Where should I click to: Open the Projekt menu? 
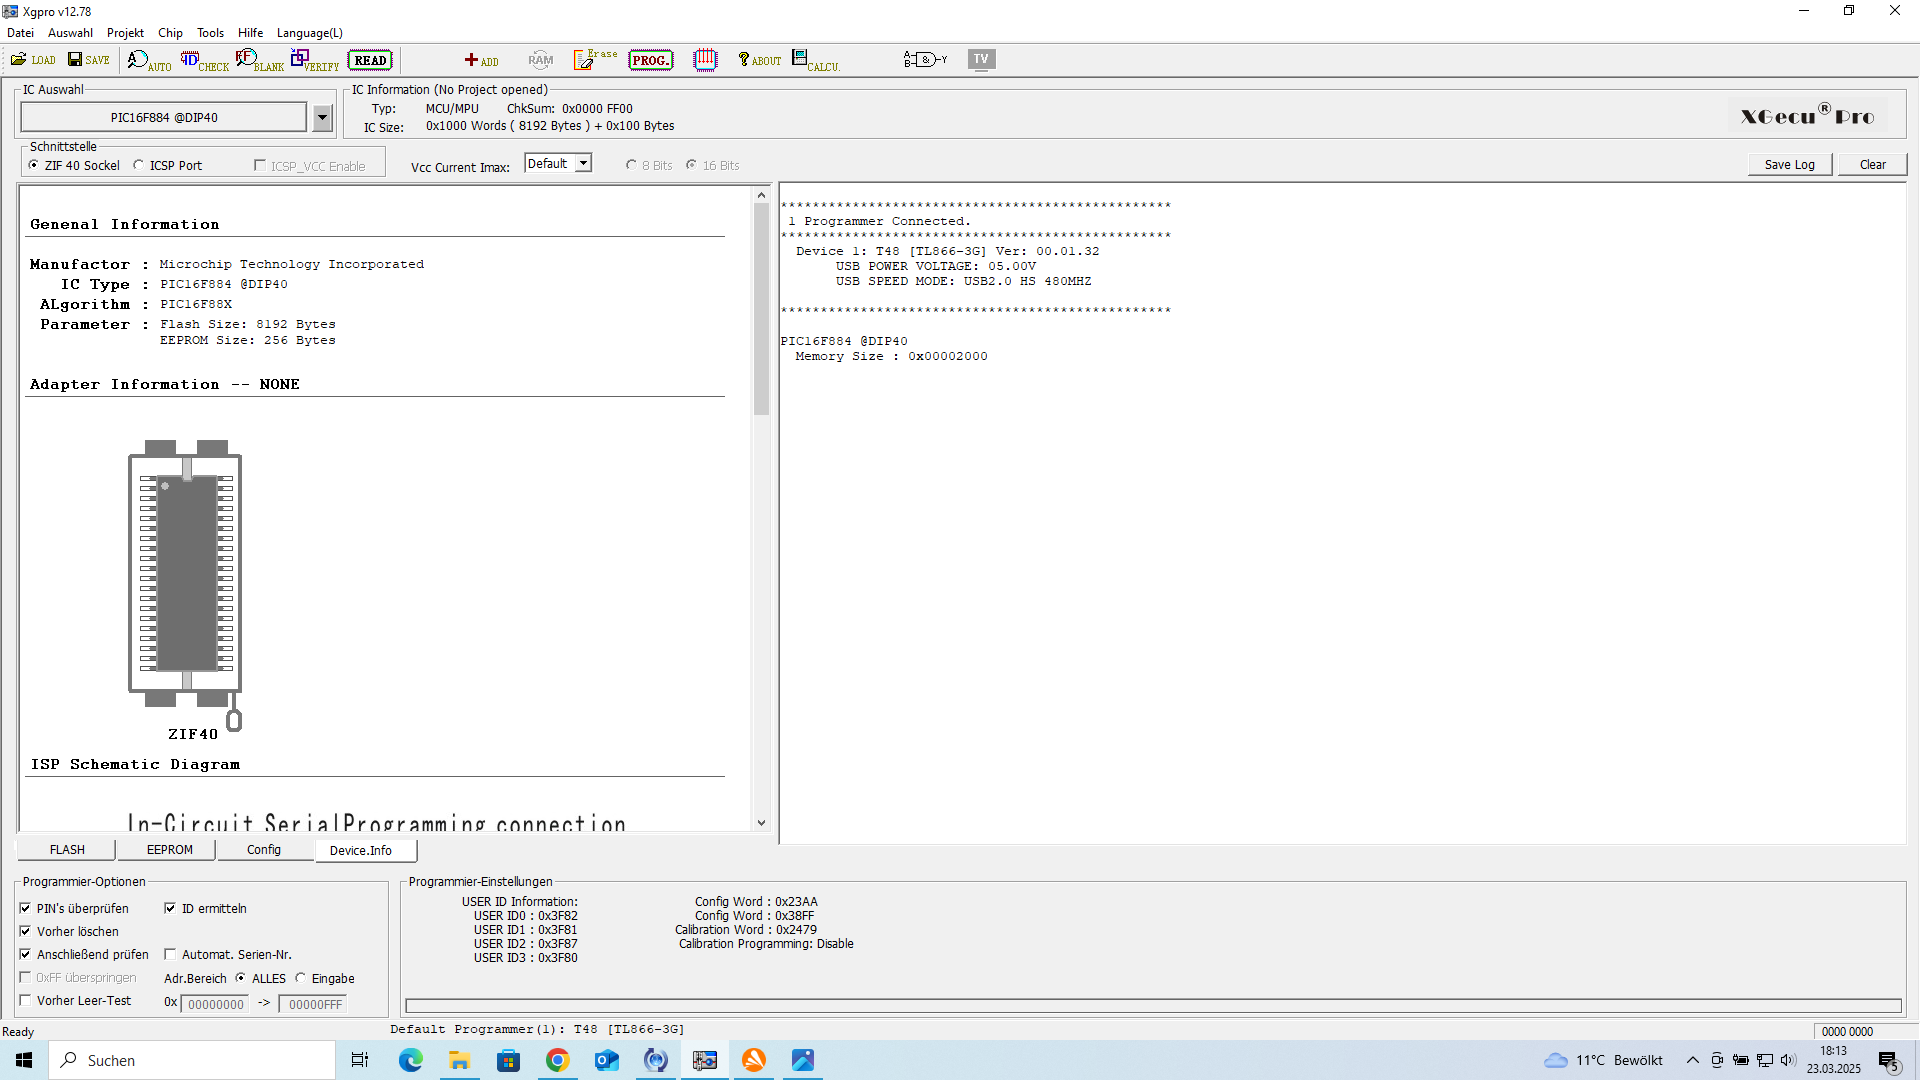point(125,33)
